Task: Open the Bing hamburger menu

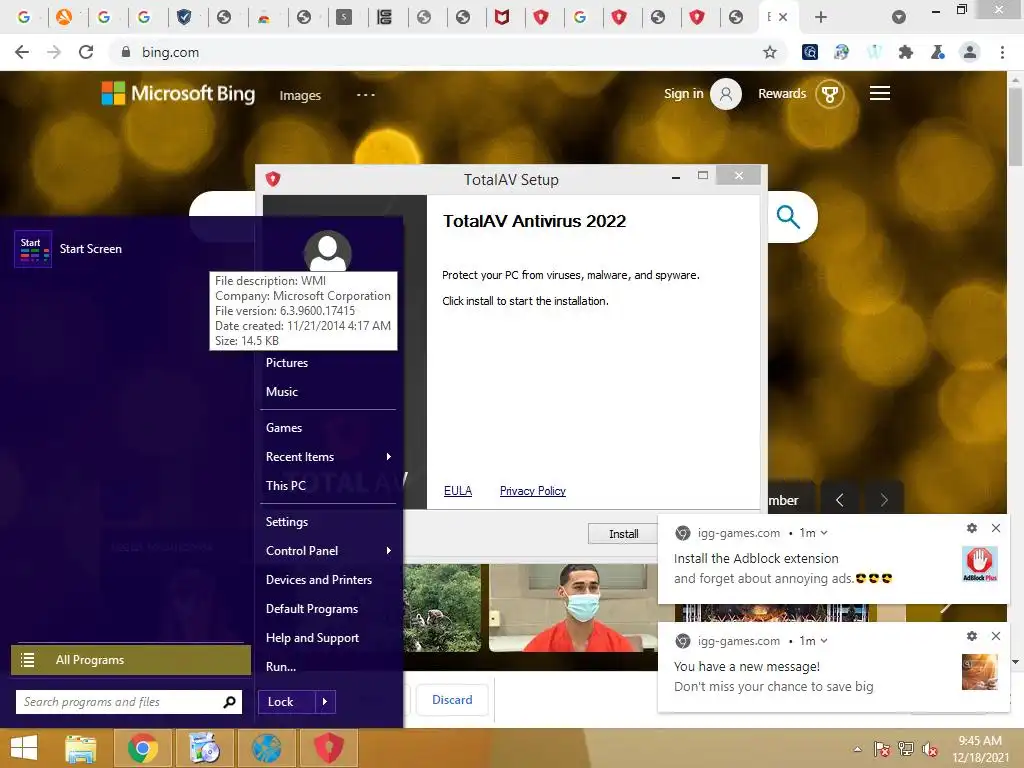Action: (880, 93)
